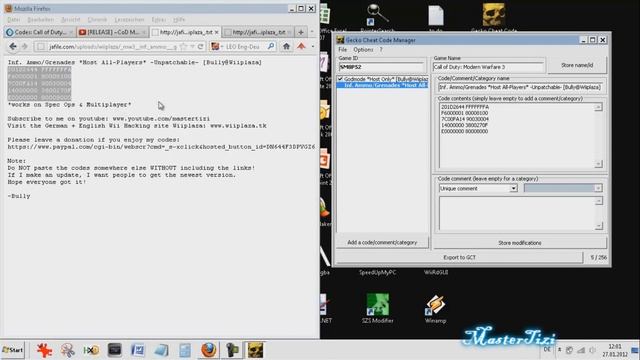Screen dimensions: 640x360
Task: Click Gecko skull icon in taskbar
Action: click(x=256, y=350)
